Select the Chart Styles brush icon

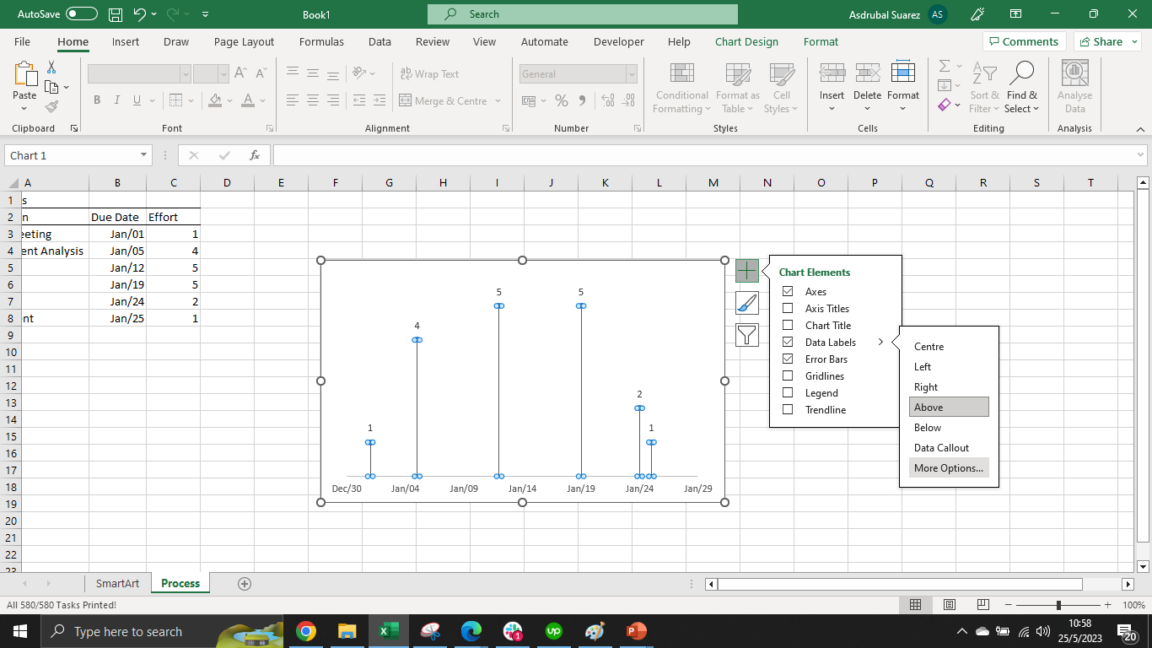click(746, 303)
